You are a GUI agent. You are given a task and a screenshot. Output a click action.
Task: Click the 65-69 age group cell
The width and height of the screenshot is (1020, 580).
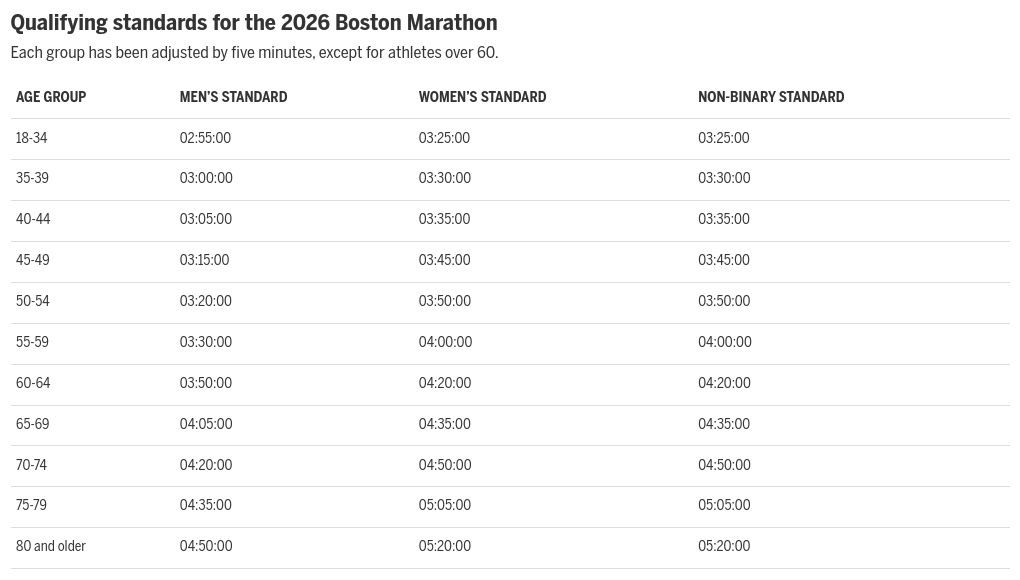click(33, 424)
